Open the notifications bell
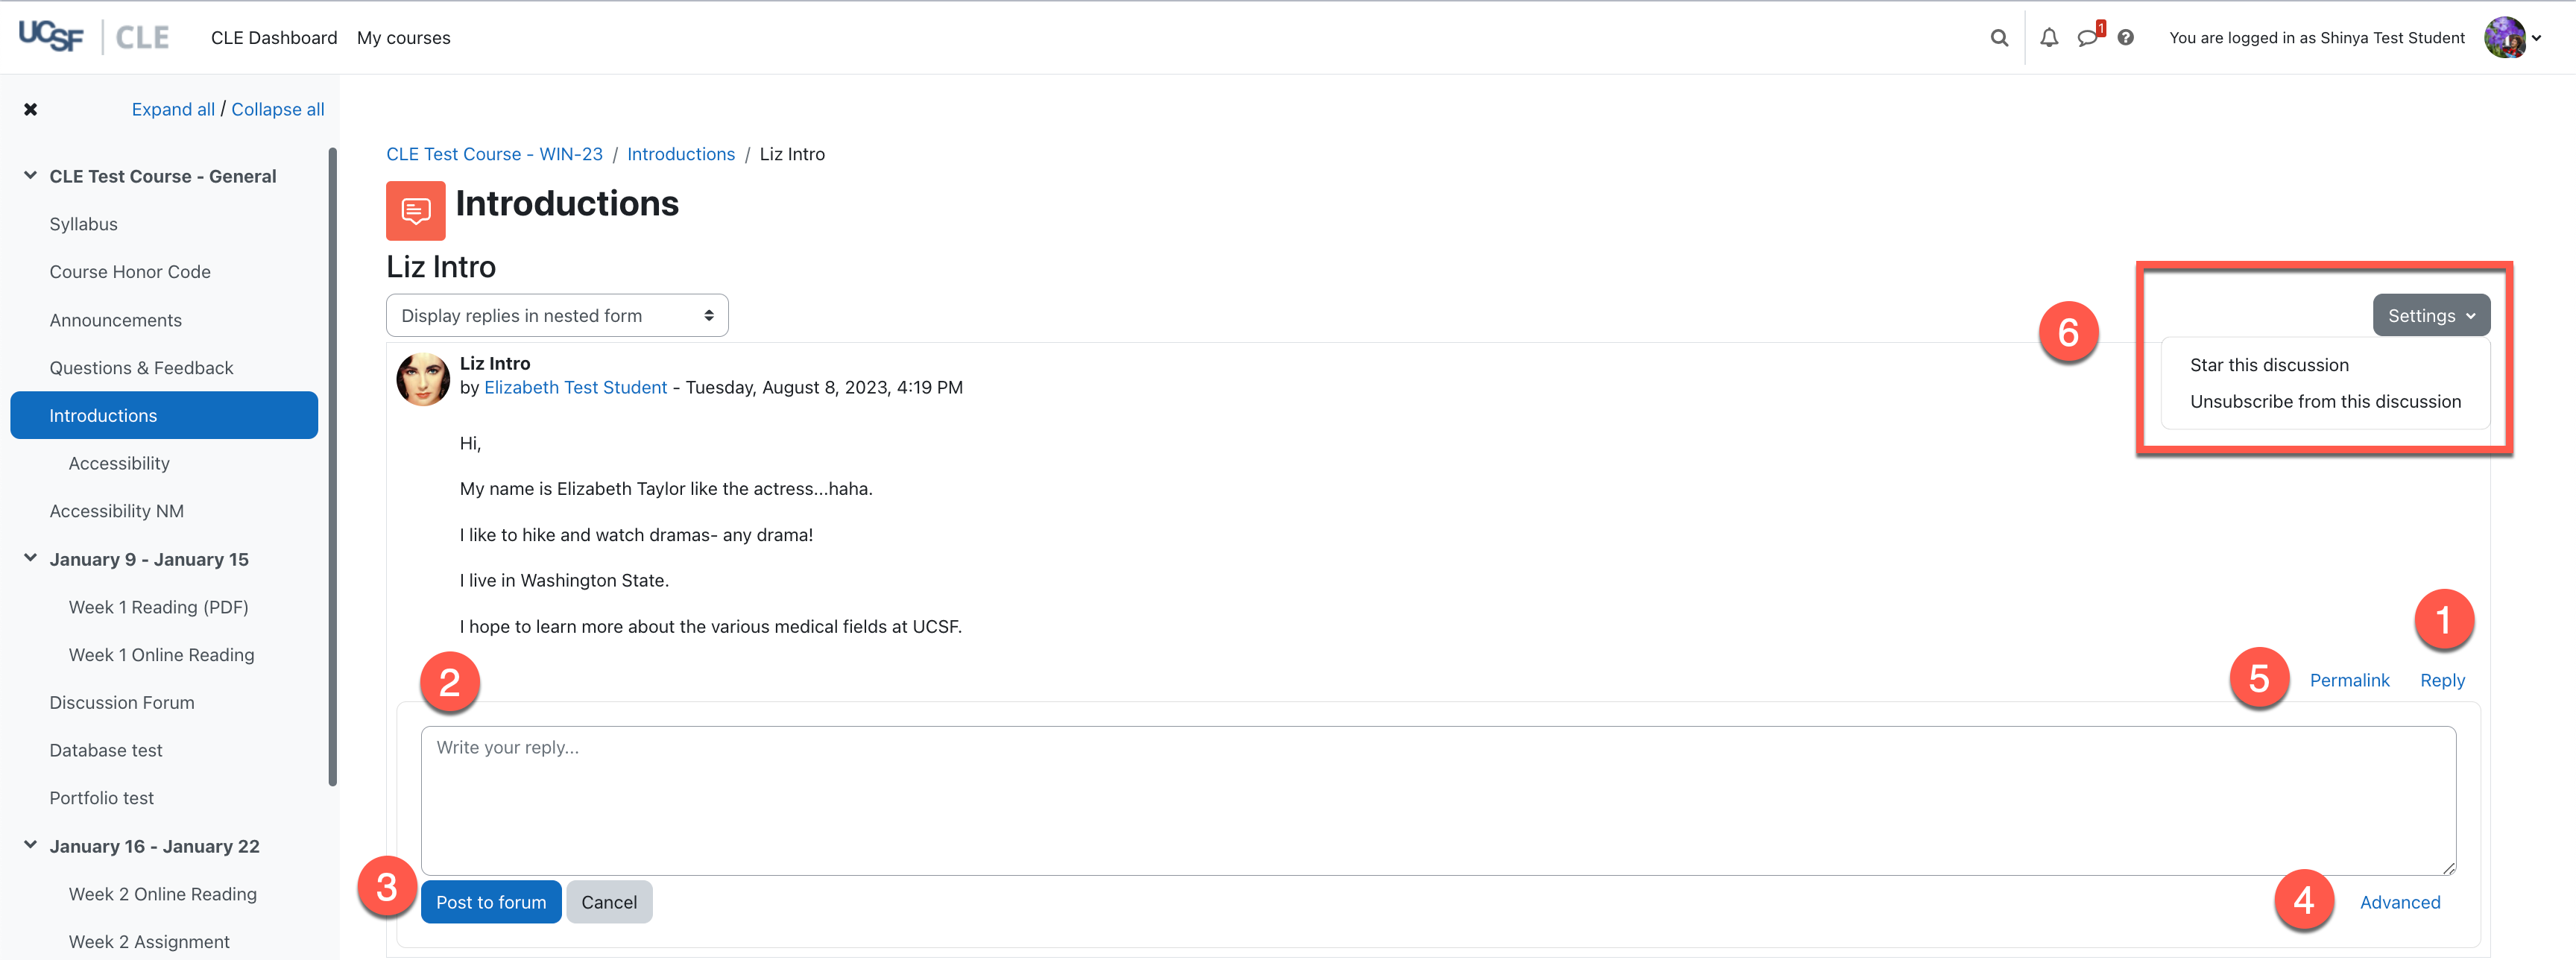 2049,38
